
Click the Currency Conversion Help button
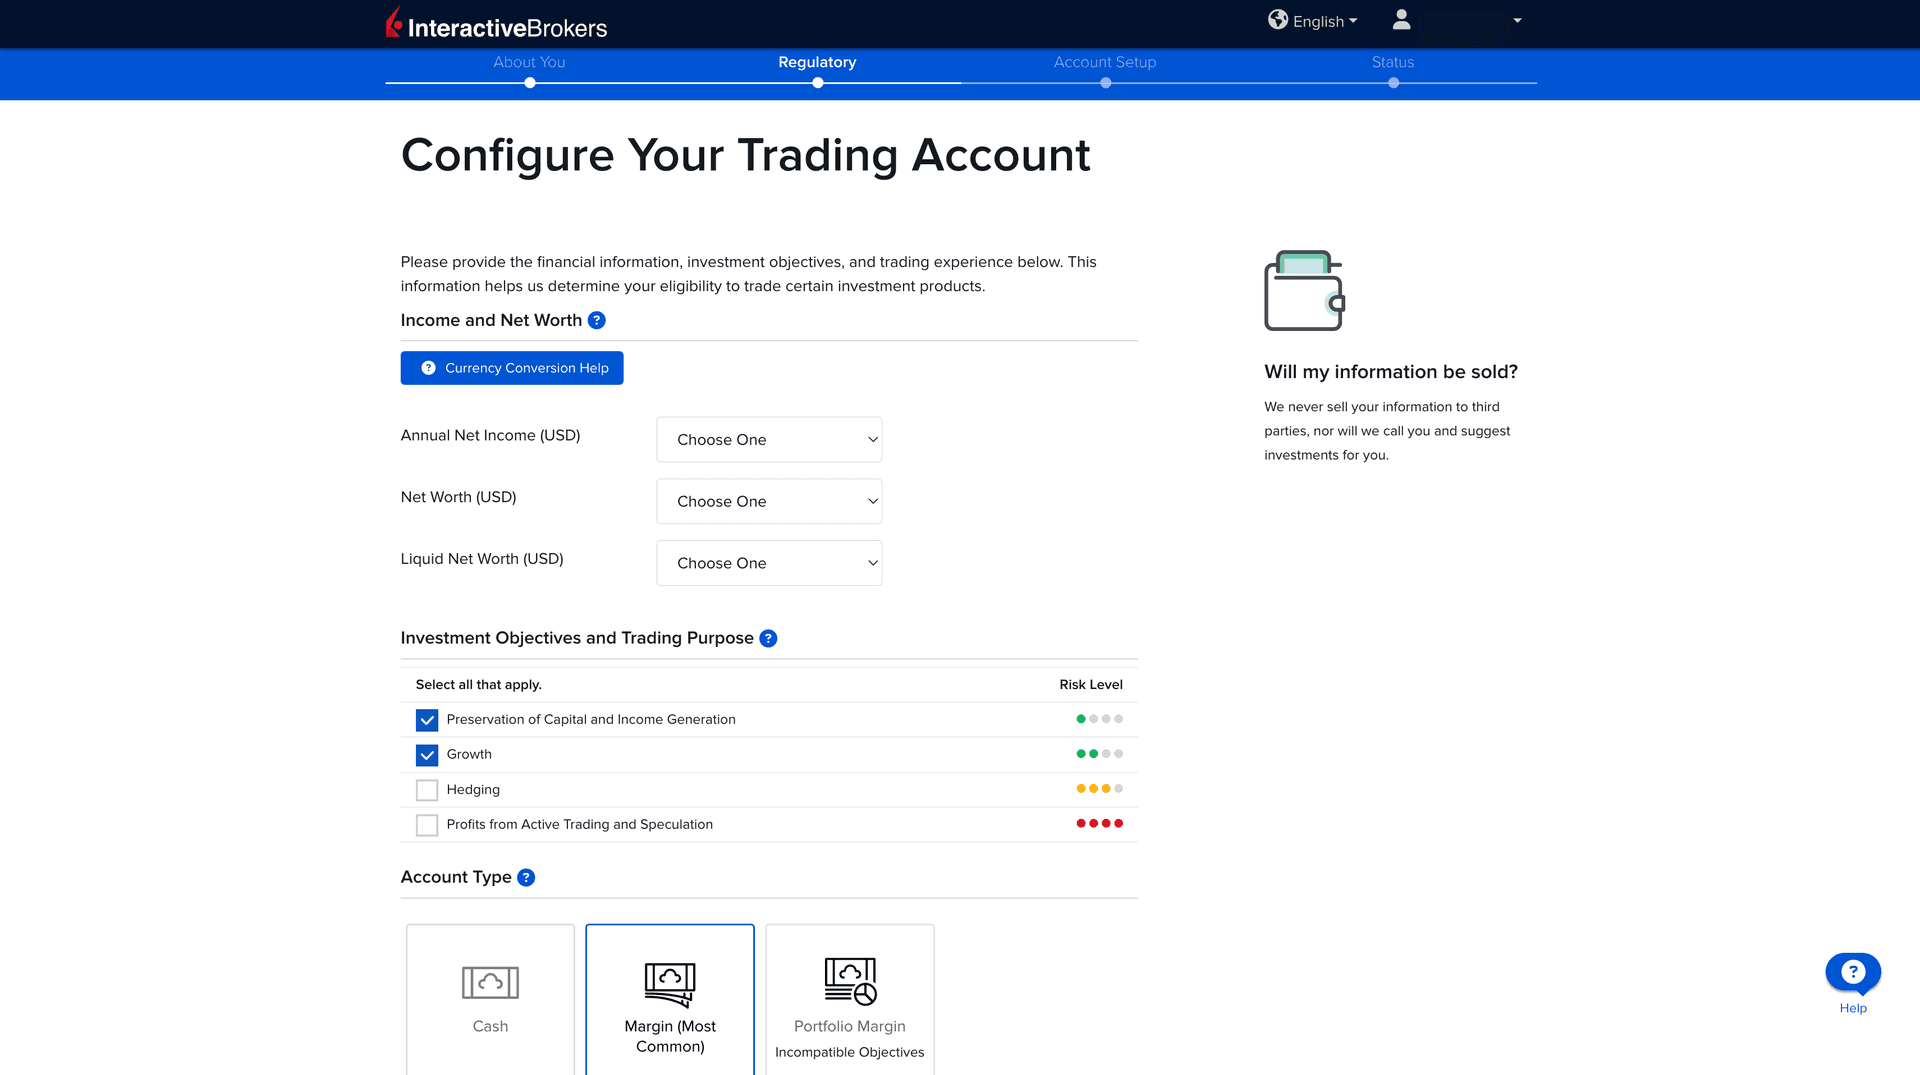pyautogui.click(x=512, y=368)
